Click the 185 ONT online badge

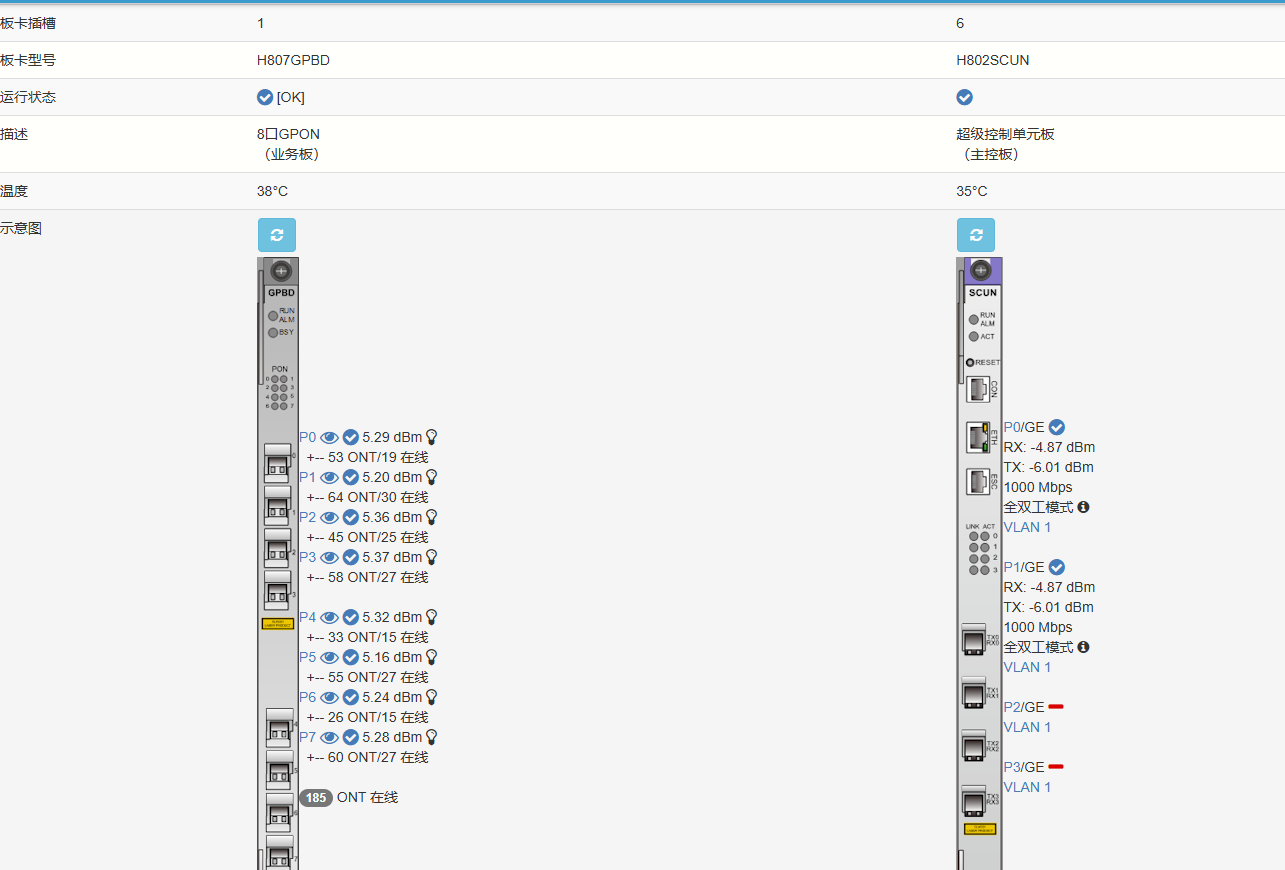tap(316, 798)
